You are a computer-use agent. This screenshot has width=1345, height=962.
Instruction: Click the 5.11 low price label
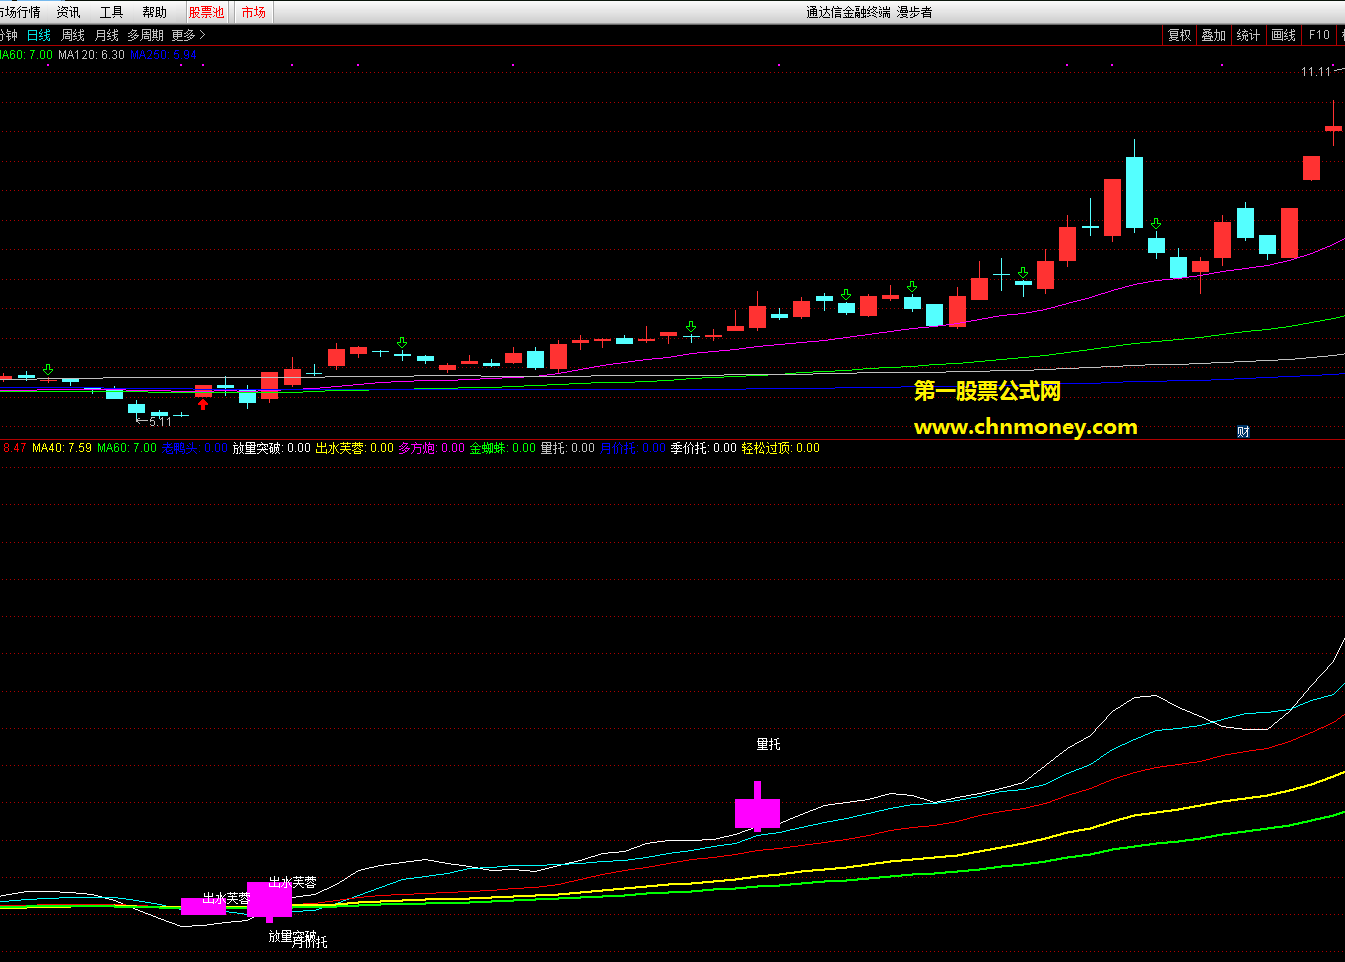pos(160,422)
